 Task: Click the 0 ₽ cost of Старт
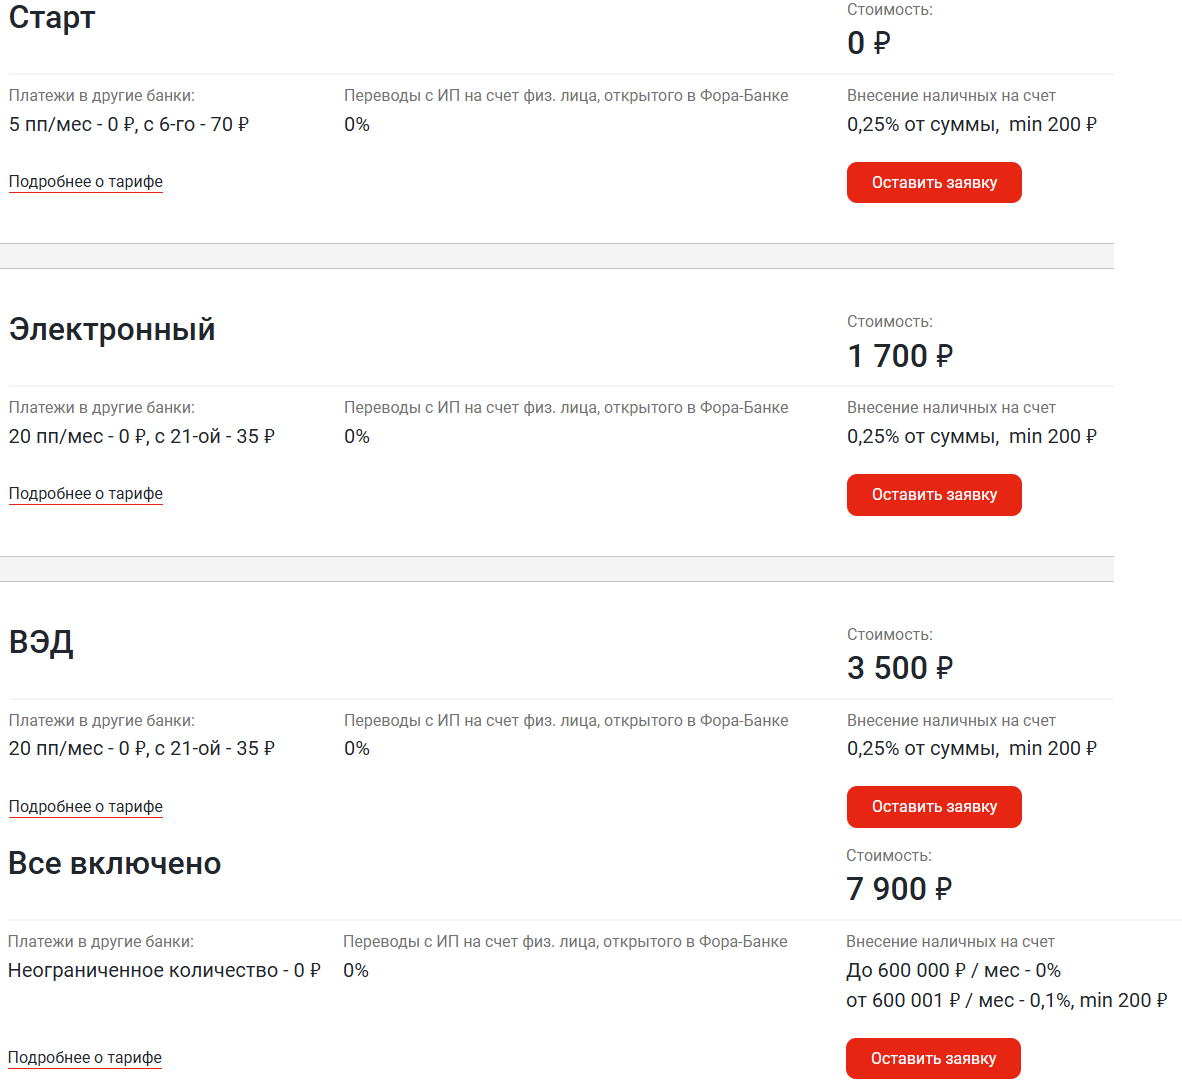click(x=868, y=43)
